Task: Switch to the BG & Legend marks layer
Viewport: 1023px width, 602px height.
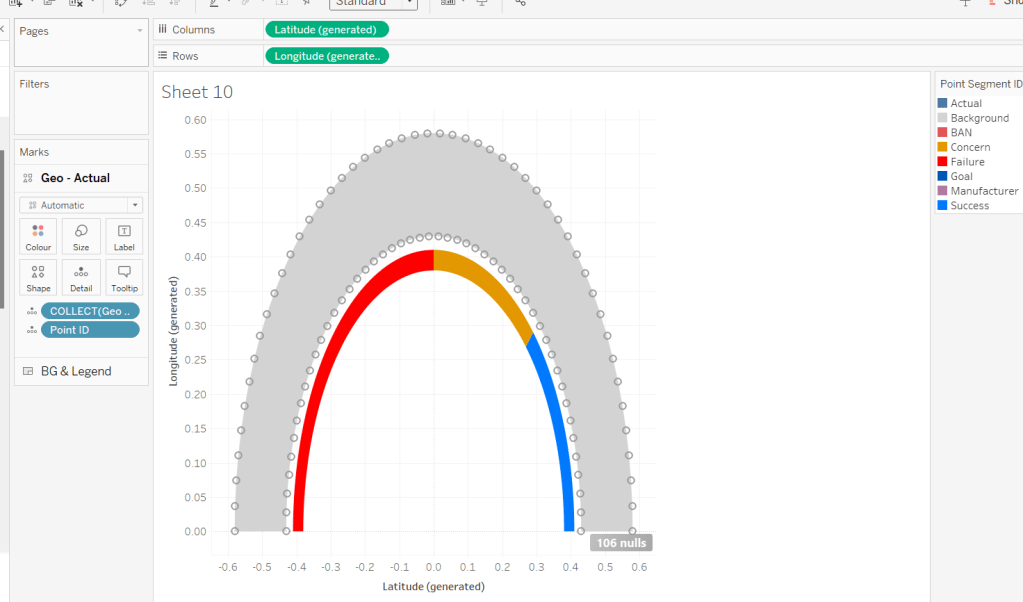Action: 76,371
